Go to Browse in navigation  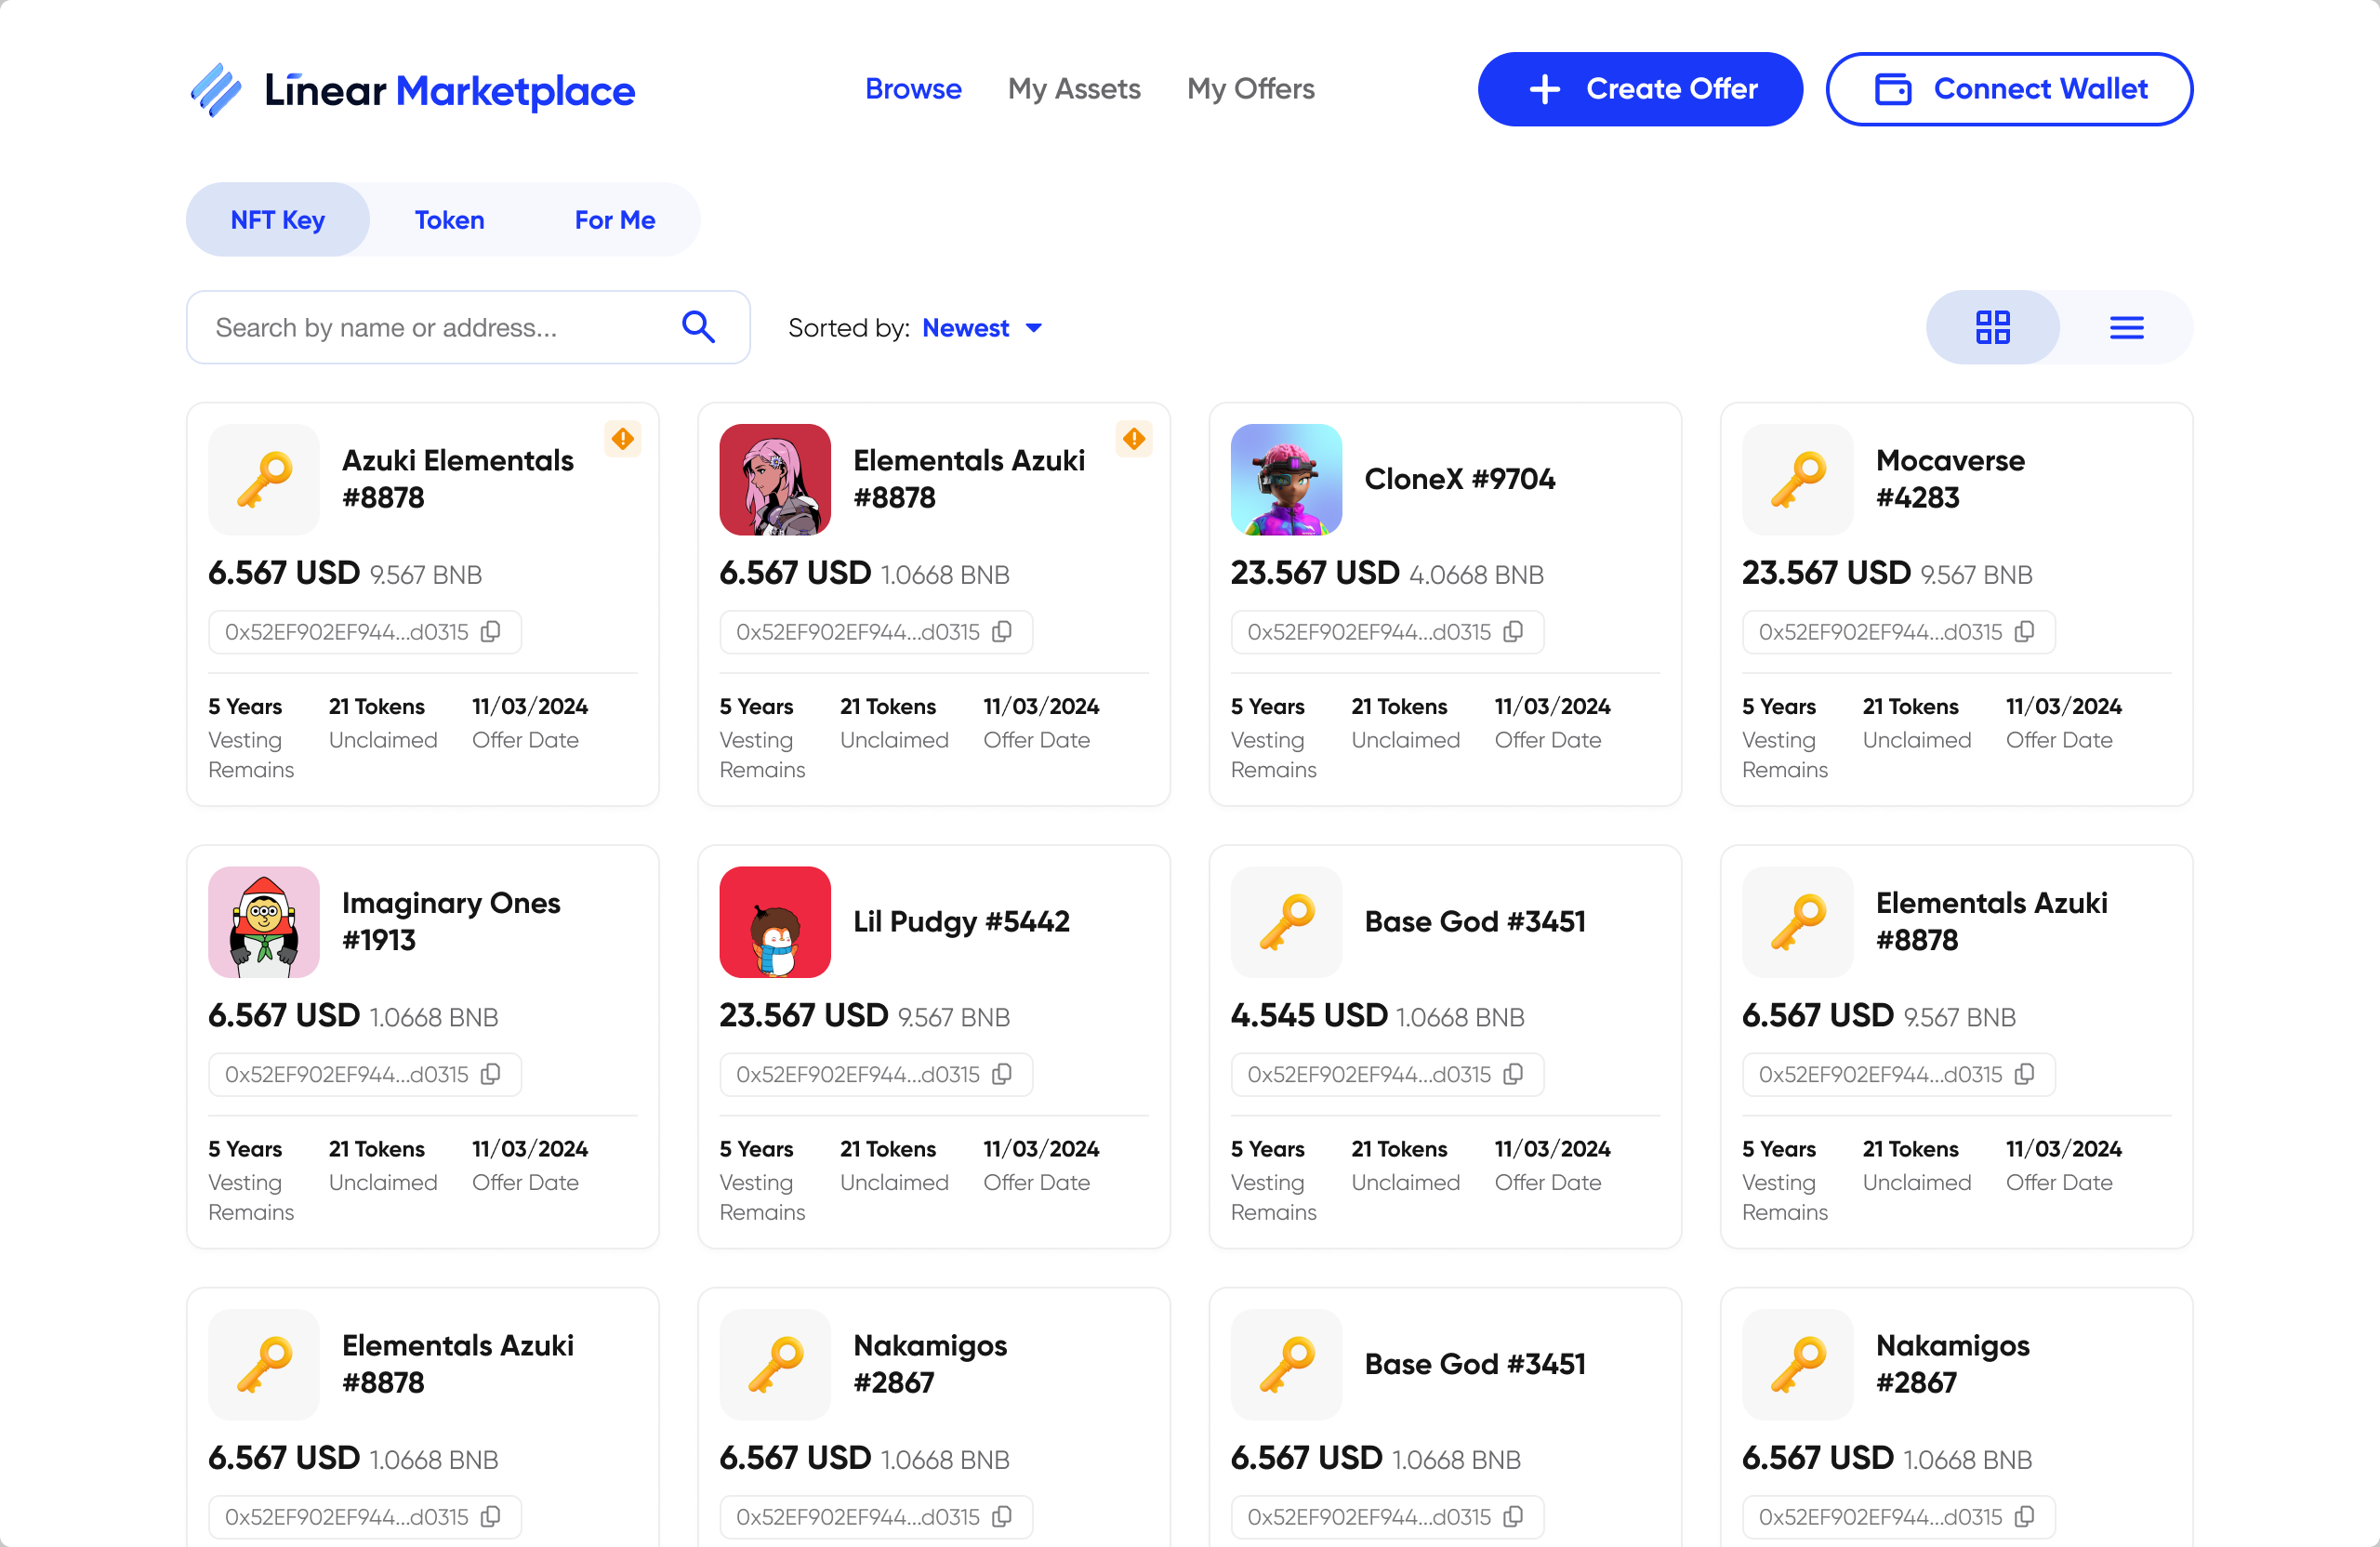pyautogui.click(x=913, y=89)
